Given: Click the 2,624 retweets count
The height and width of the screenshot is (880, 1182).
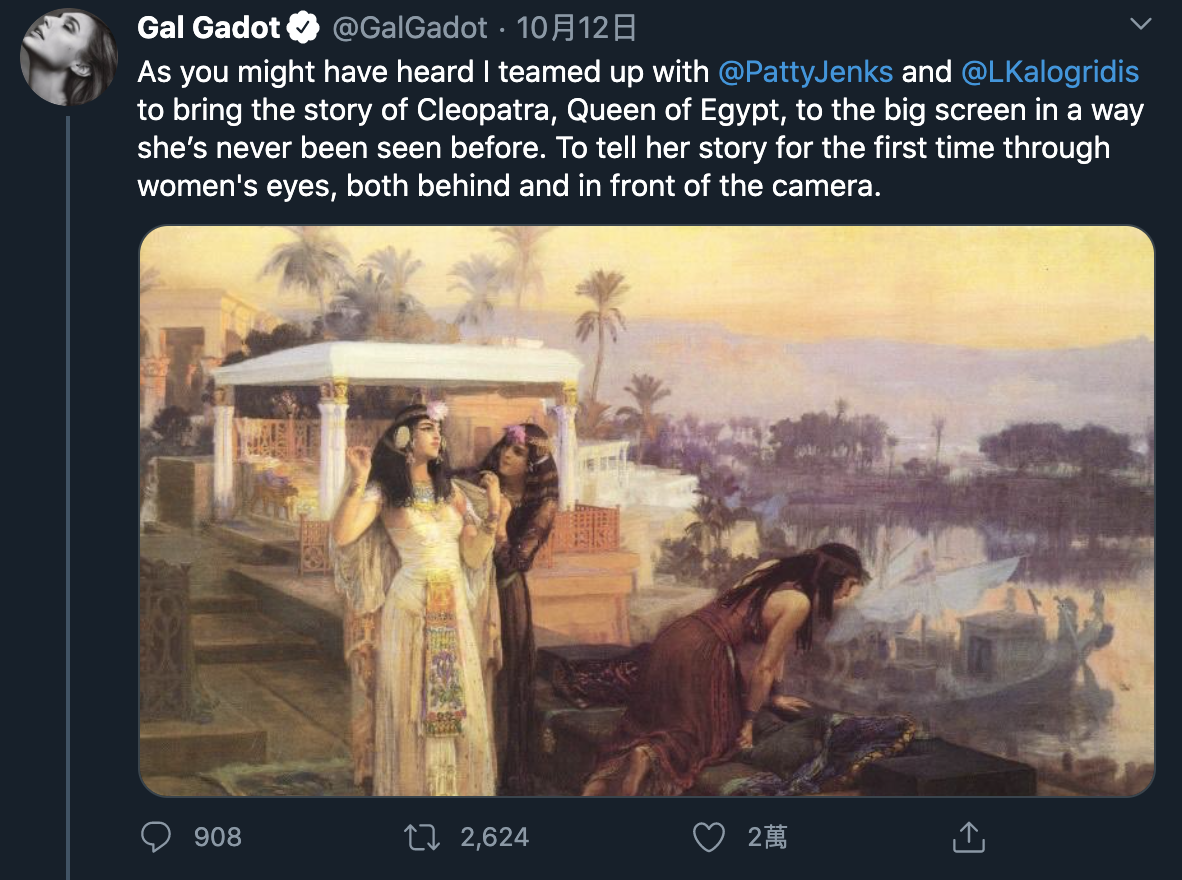Looking at the screenshot, I should (494, 836).
